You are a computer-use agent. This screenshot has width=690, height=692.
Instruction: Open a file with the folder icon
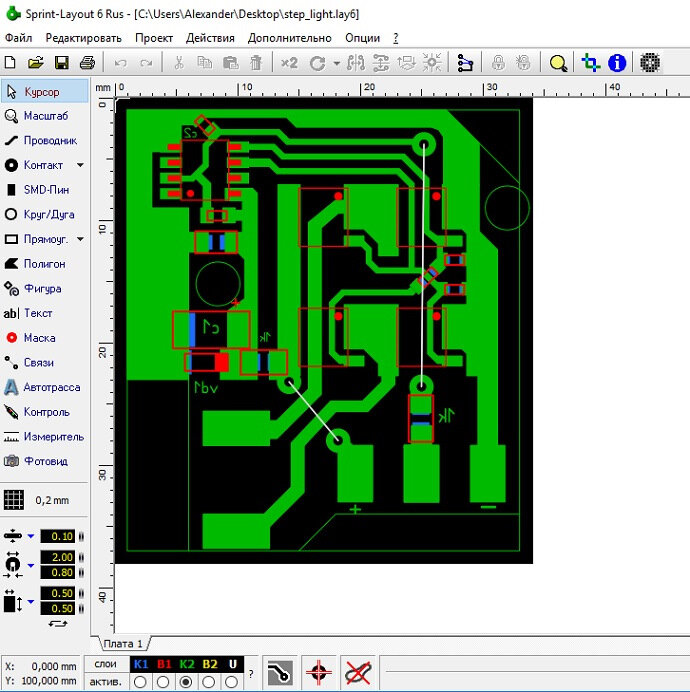tap(35, 62)
